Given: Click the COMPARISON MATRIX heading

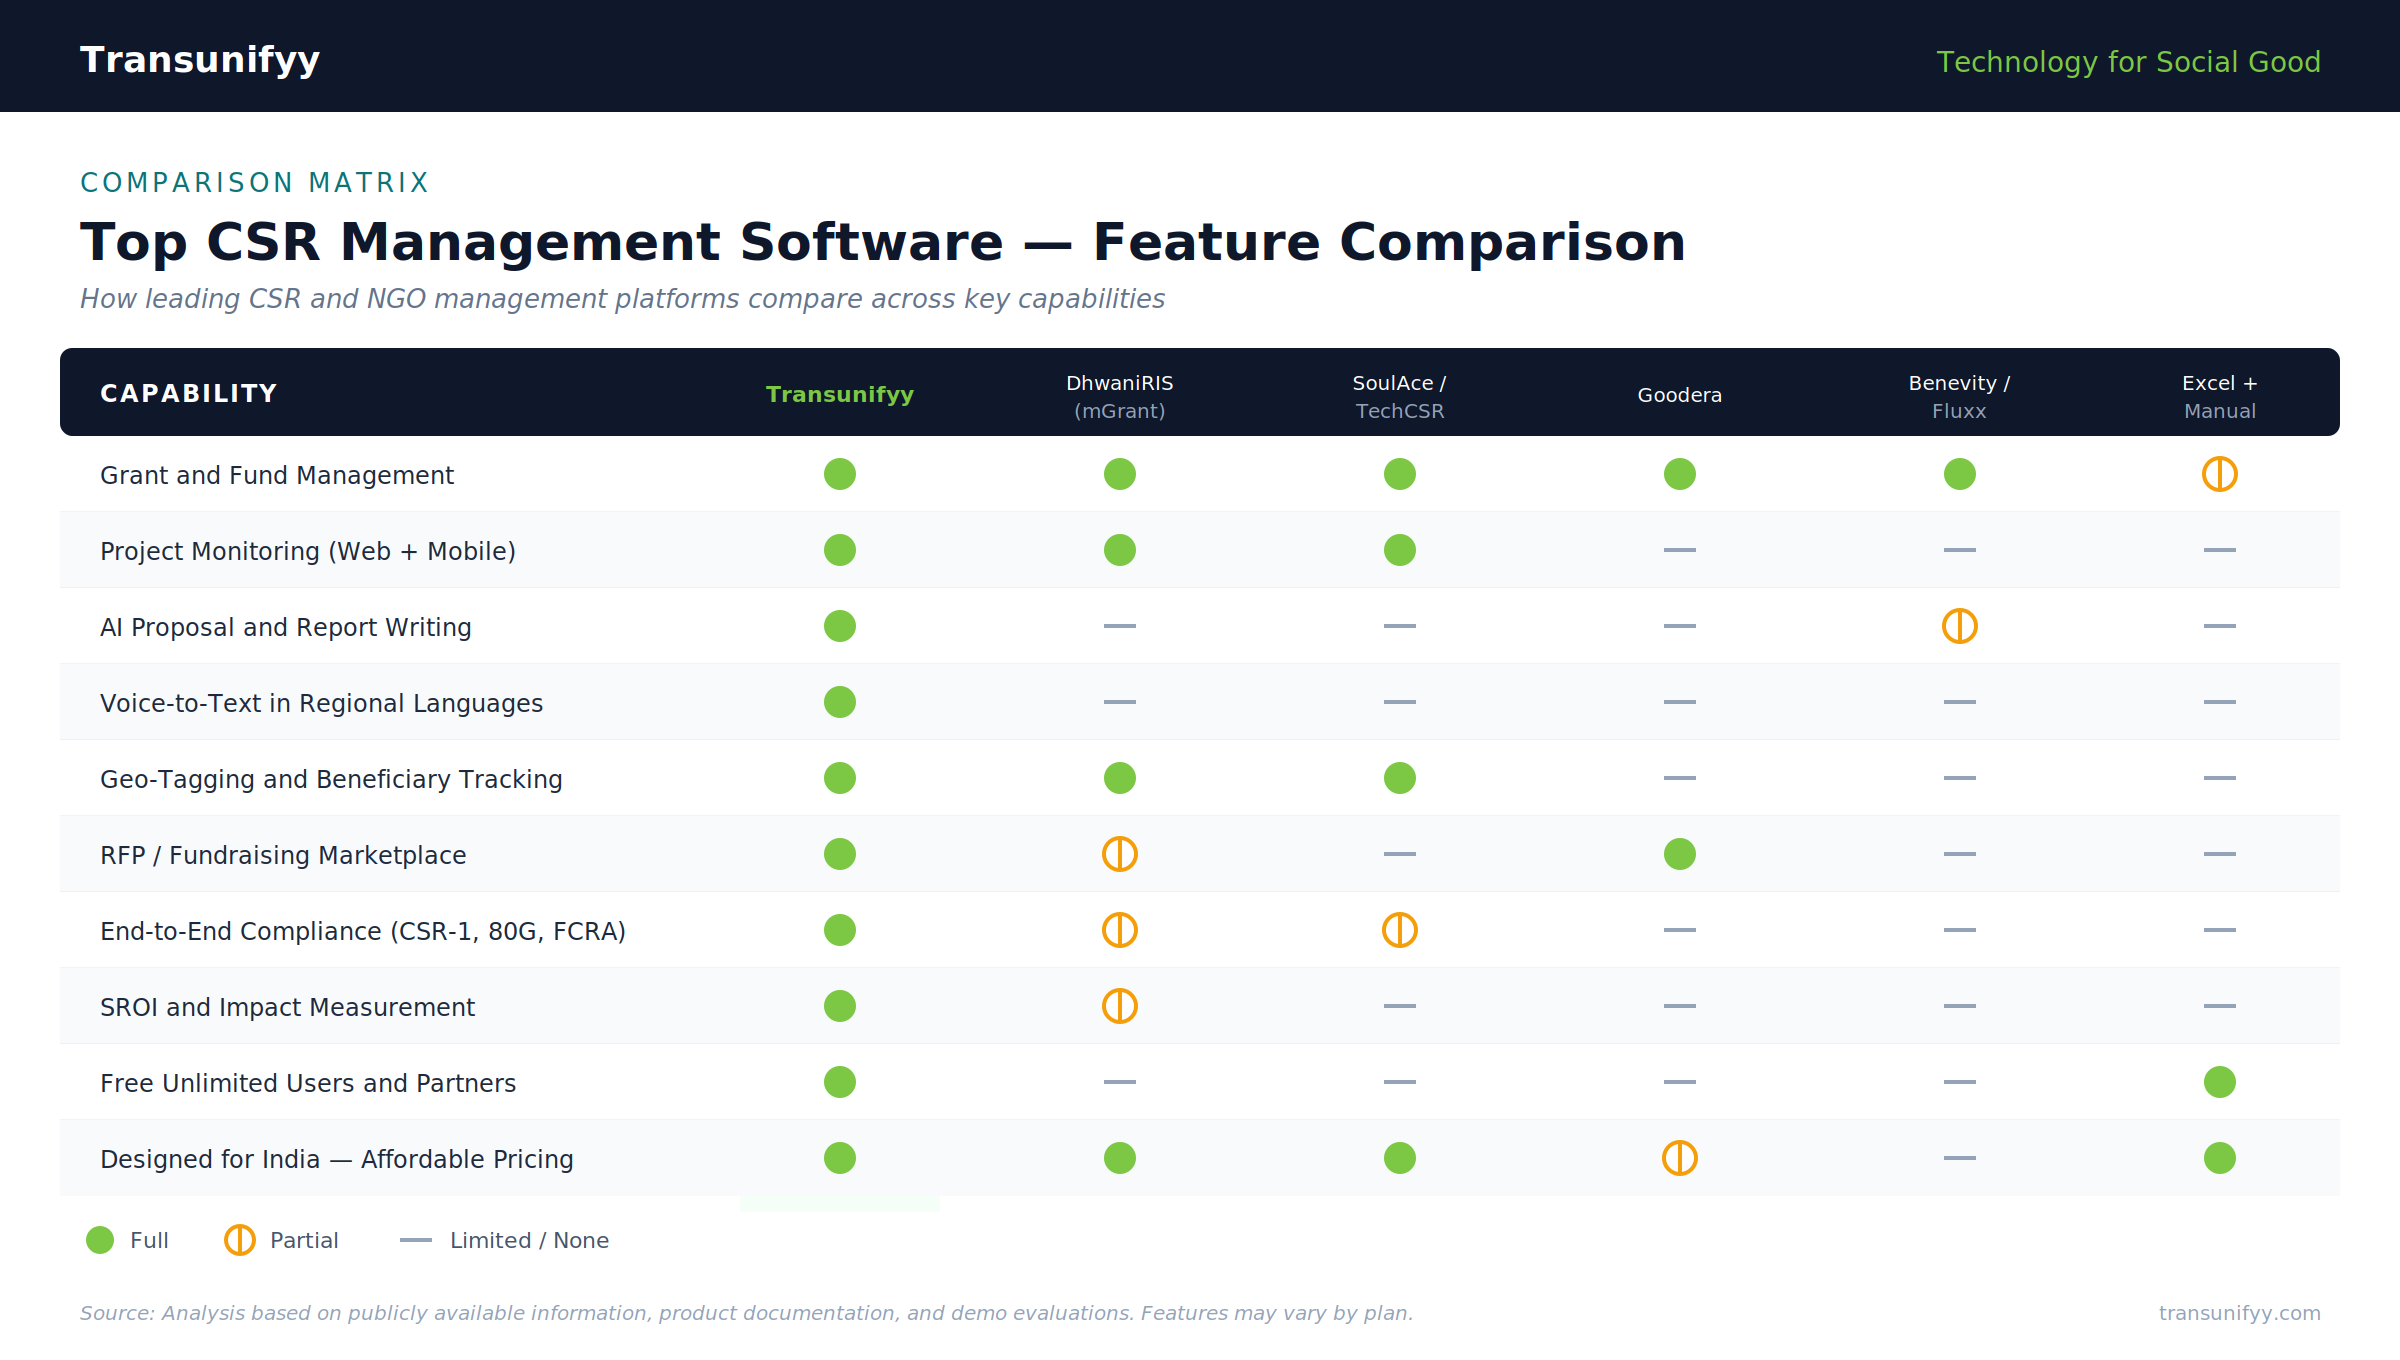Looking at the screenshot, I should pyautogui.click(x=255, y=182).
